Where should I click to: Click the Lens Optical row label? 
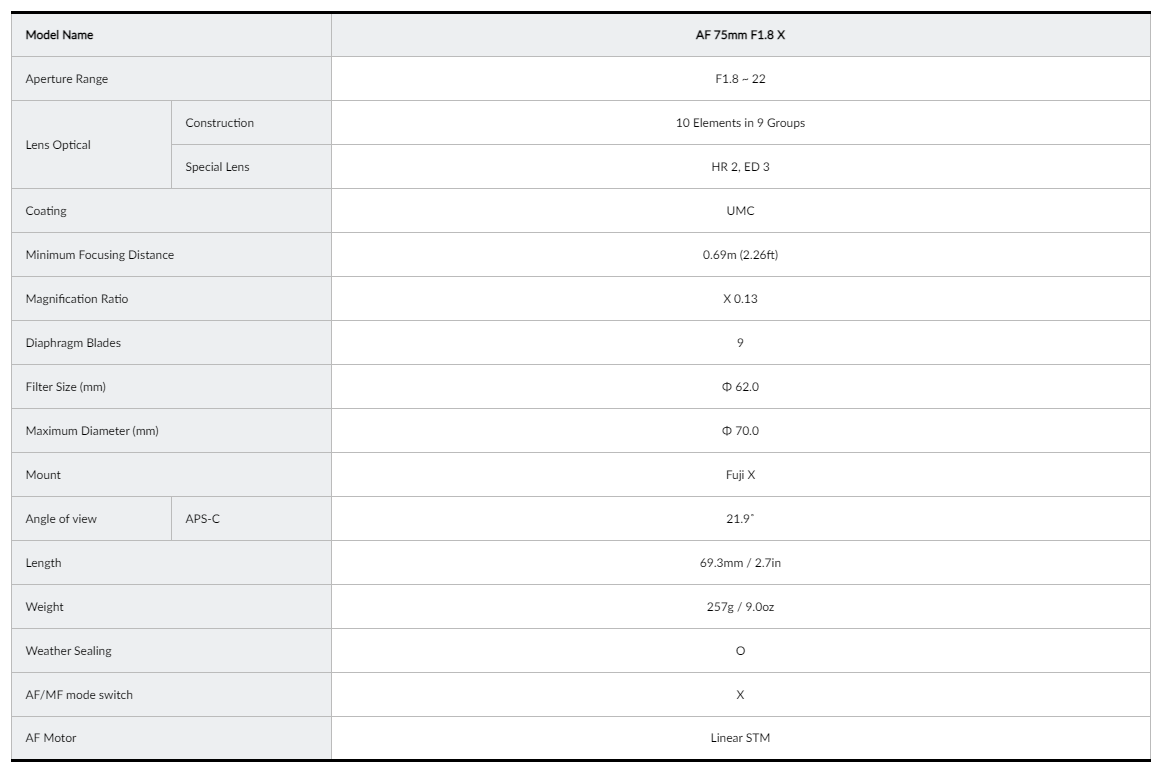tap(58, 145)
